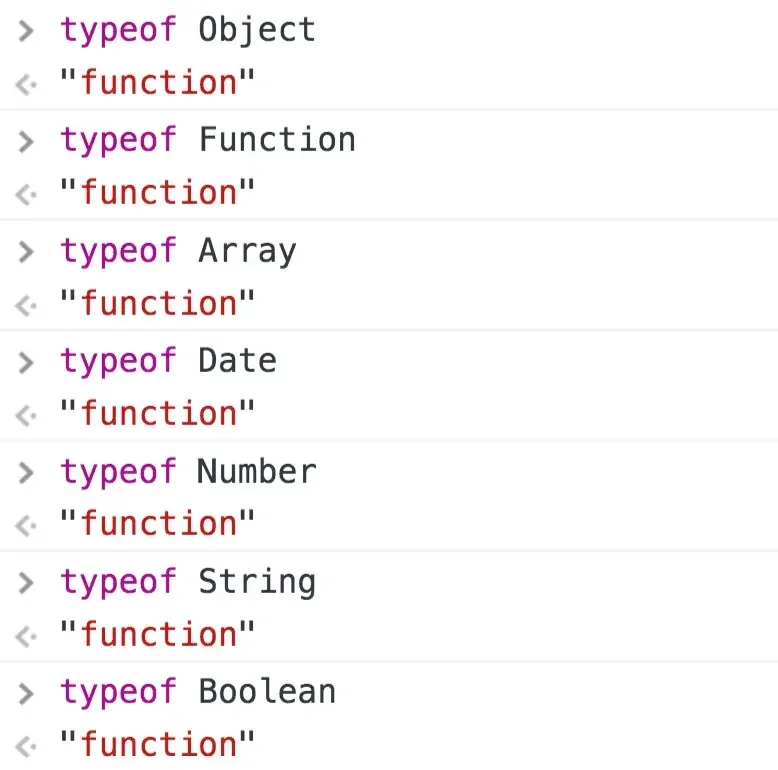Click "function" result below typeof Date

157,413
